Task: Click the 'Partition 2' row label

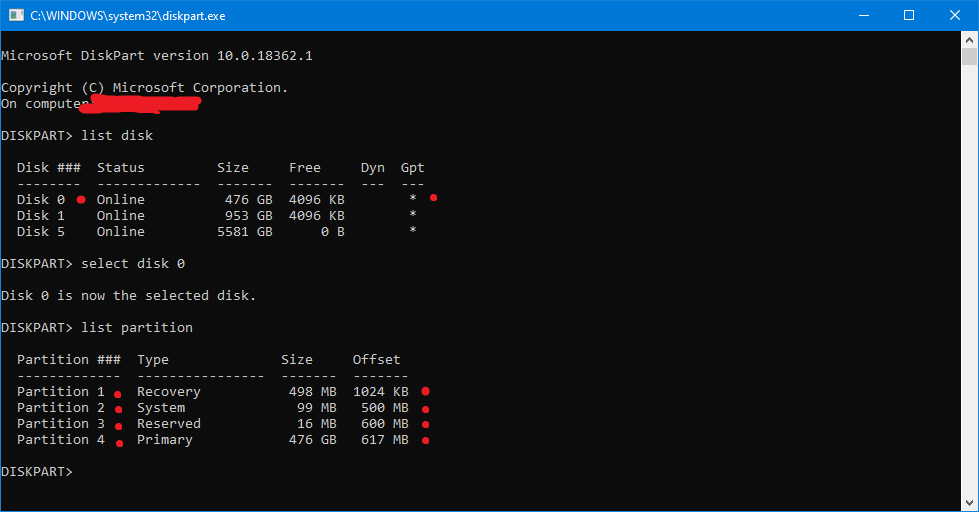Action: [61, 408]
